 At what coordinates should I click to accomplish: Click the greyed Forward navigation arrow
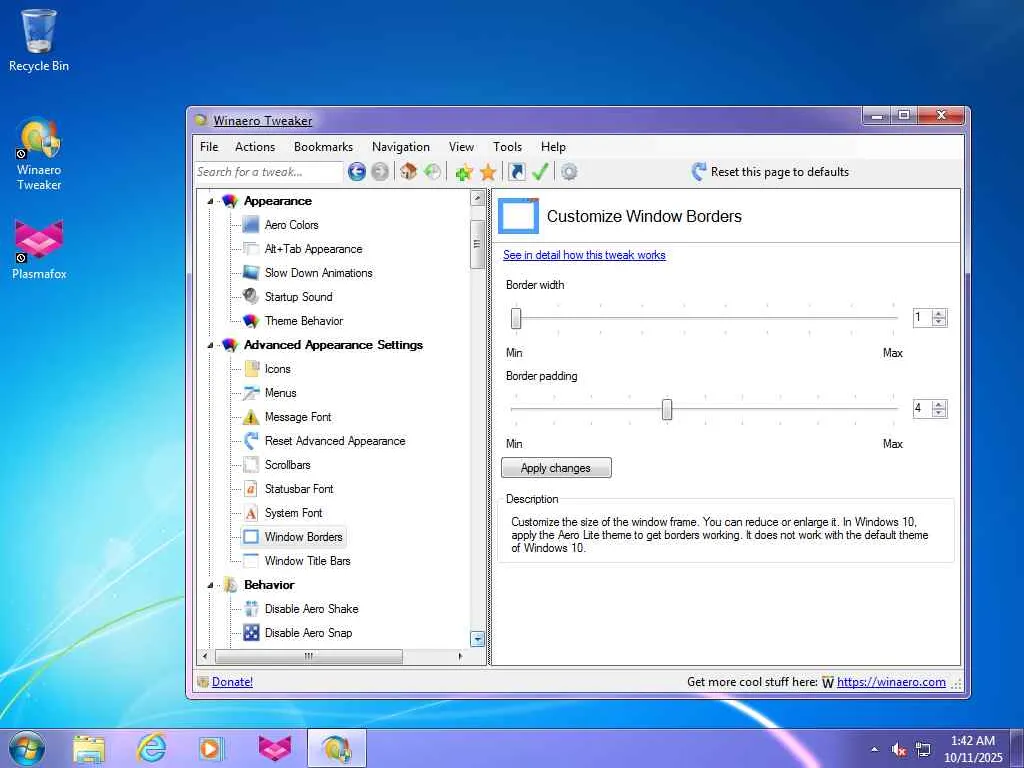379,172
